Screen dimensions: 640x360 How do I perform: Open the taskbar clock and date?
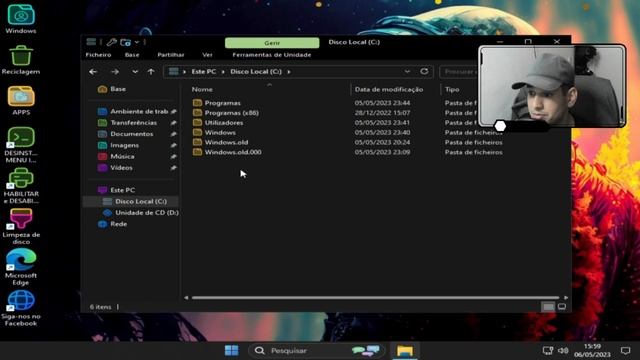[592, 351]
